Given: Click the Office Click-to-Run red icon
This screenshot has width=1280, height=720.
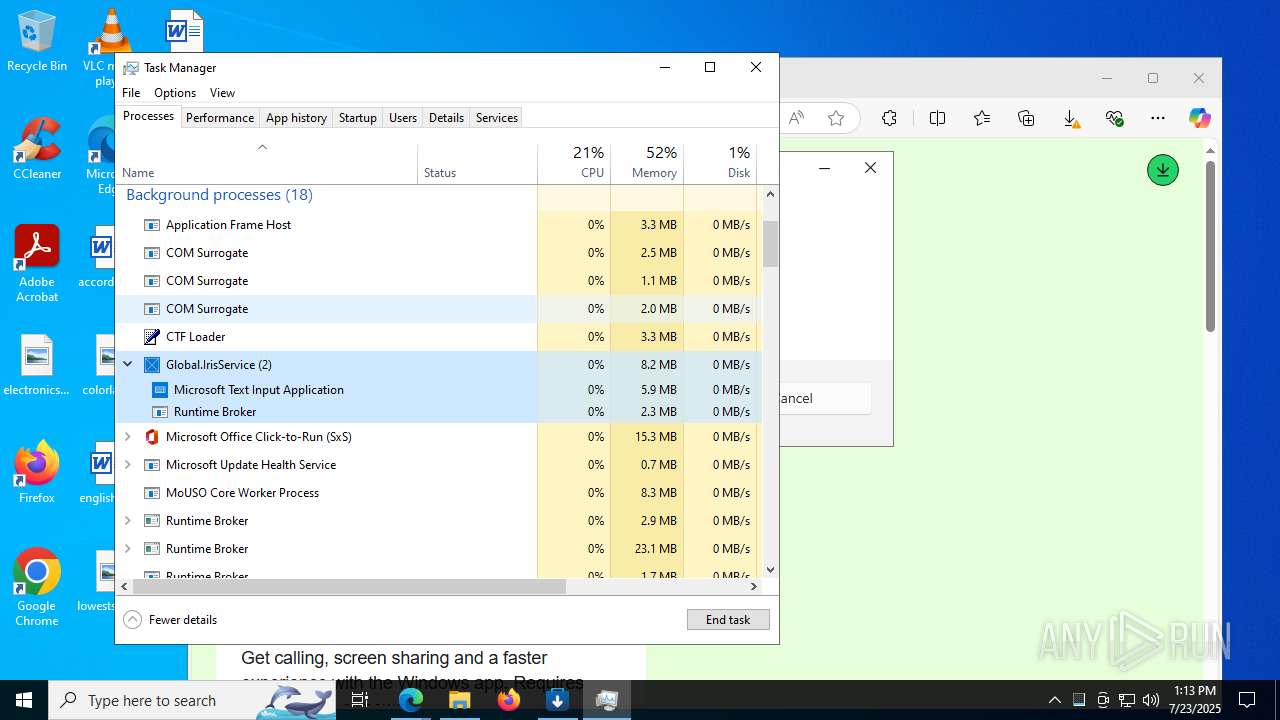Looking at the screenshot, I should (152, 437).
